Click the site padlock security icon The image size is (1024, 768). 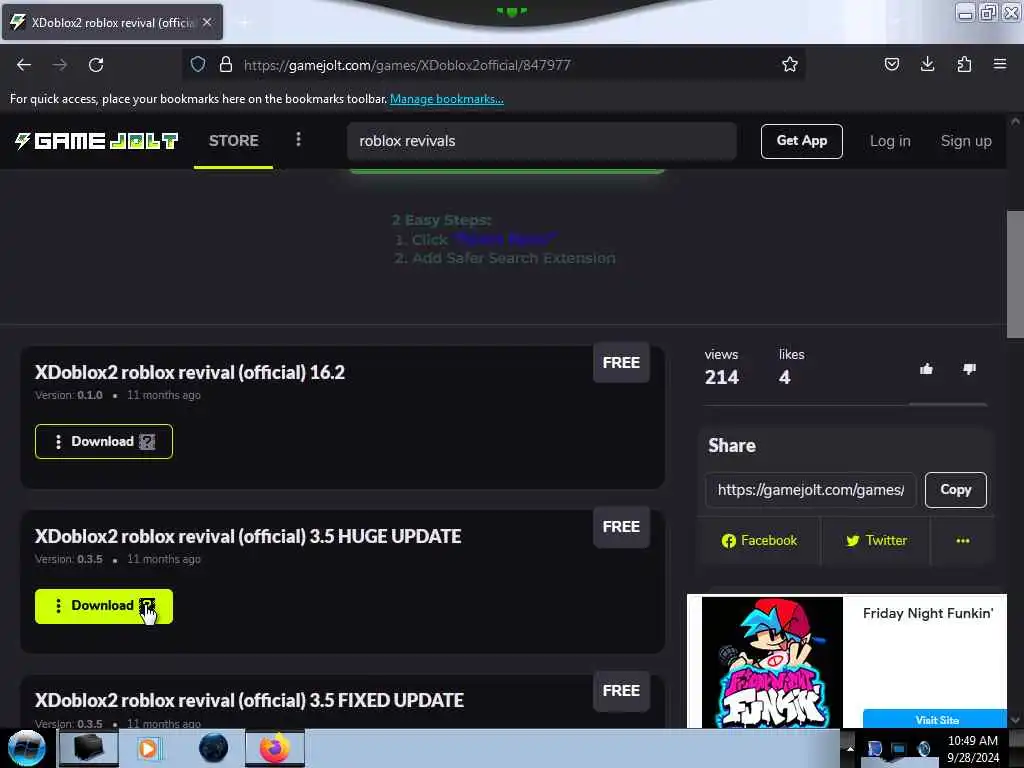tap(225, 64)
